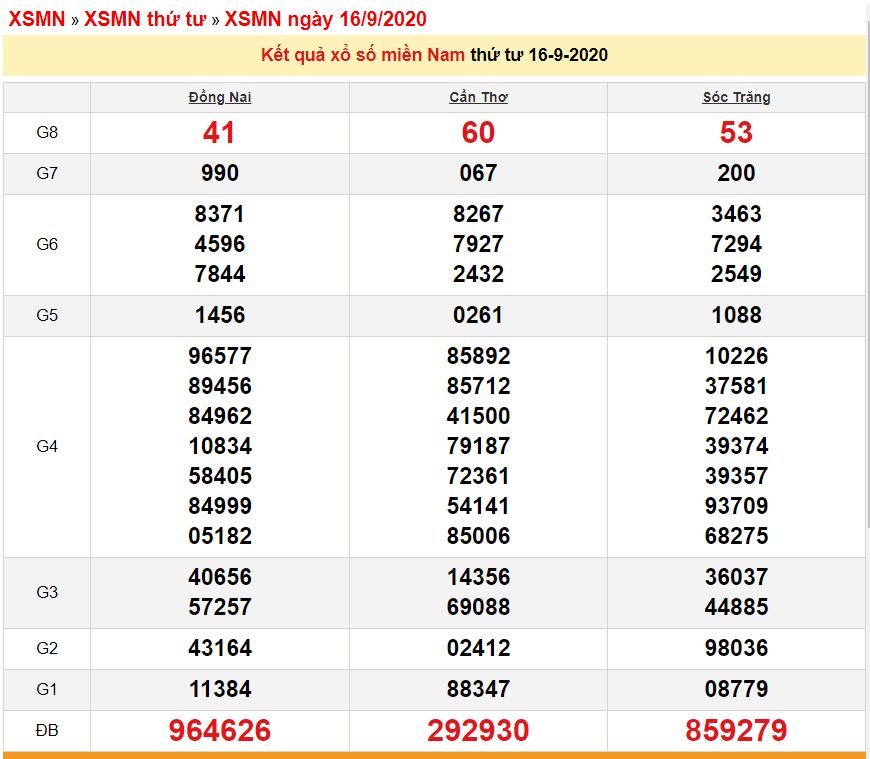
Task: Click G5 result 0261
Action: point(478,315)
